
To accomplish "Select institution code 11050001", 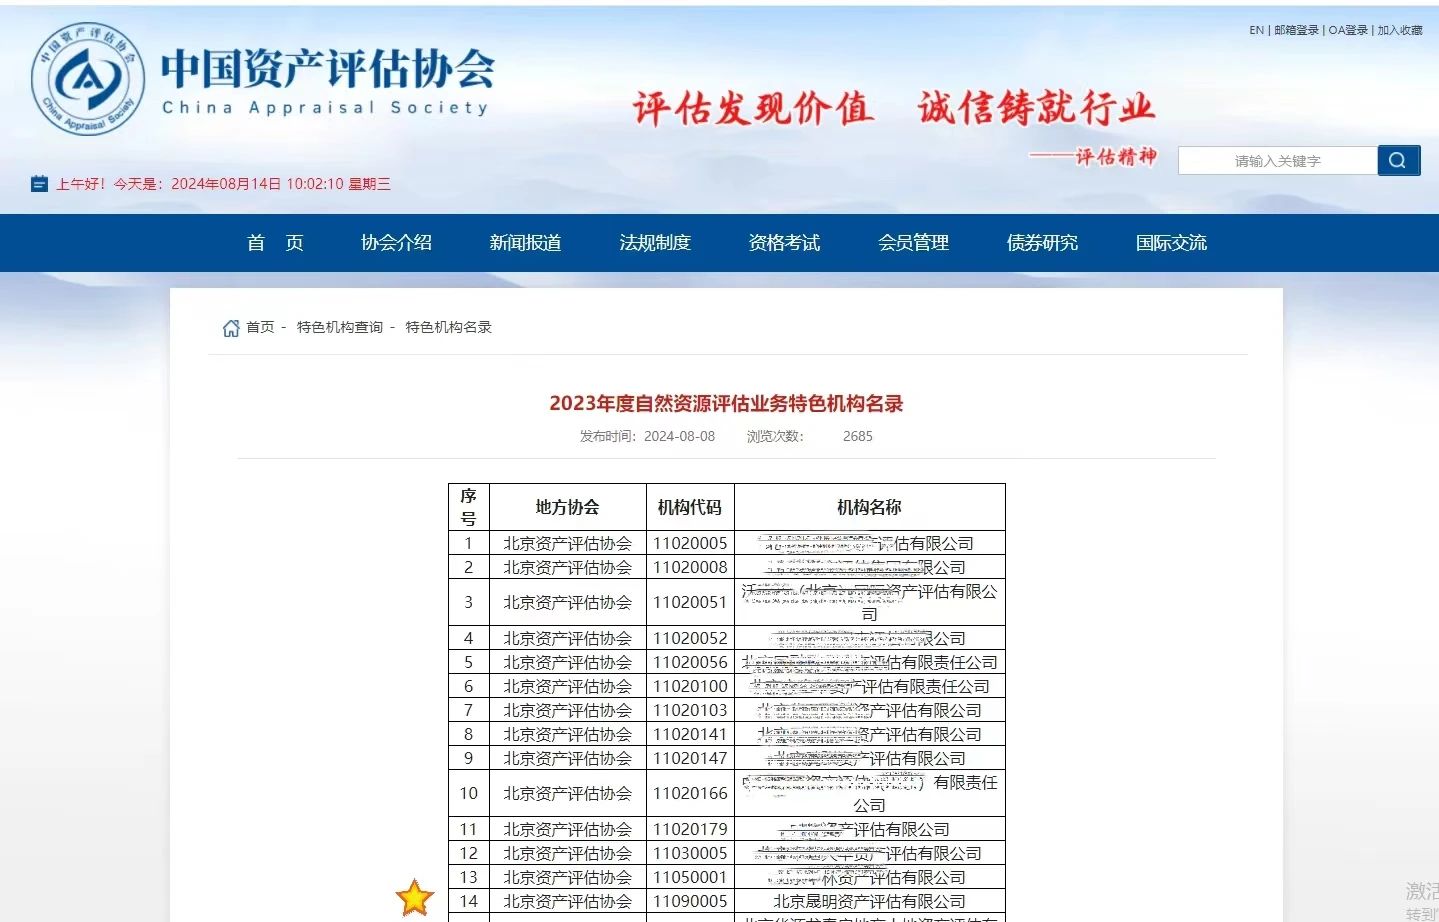I will [x=690, y=877].
